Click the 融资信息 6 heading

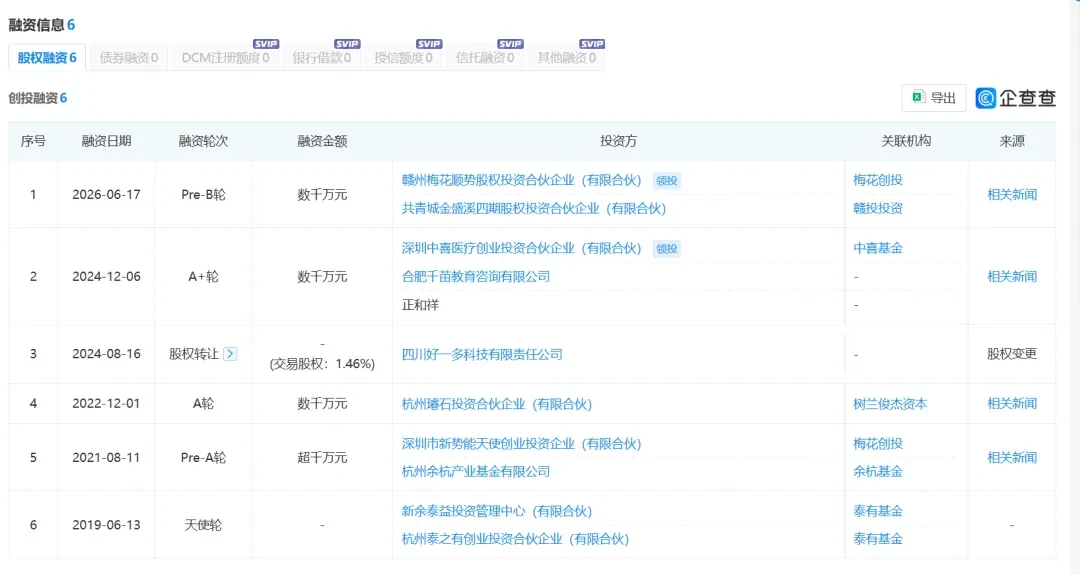(41, 25)
